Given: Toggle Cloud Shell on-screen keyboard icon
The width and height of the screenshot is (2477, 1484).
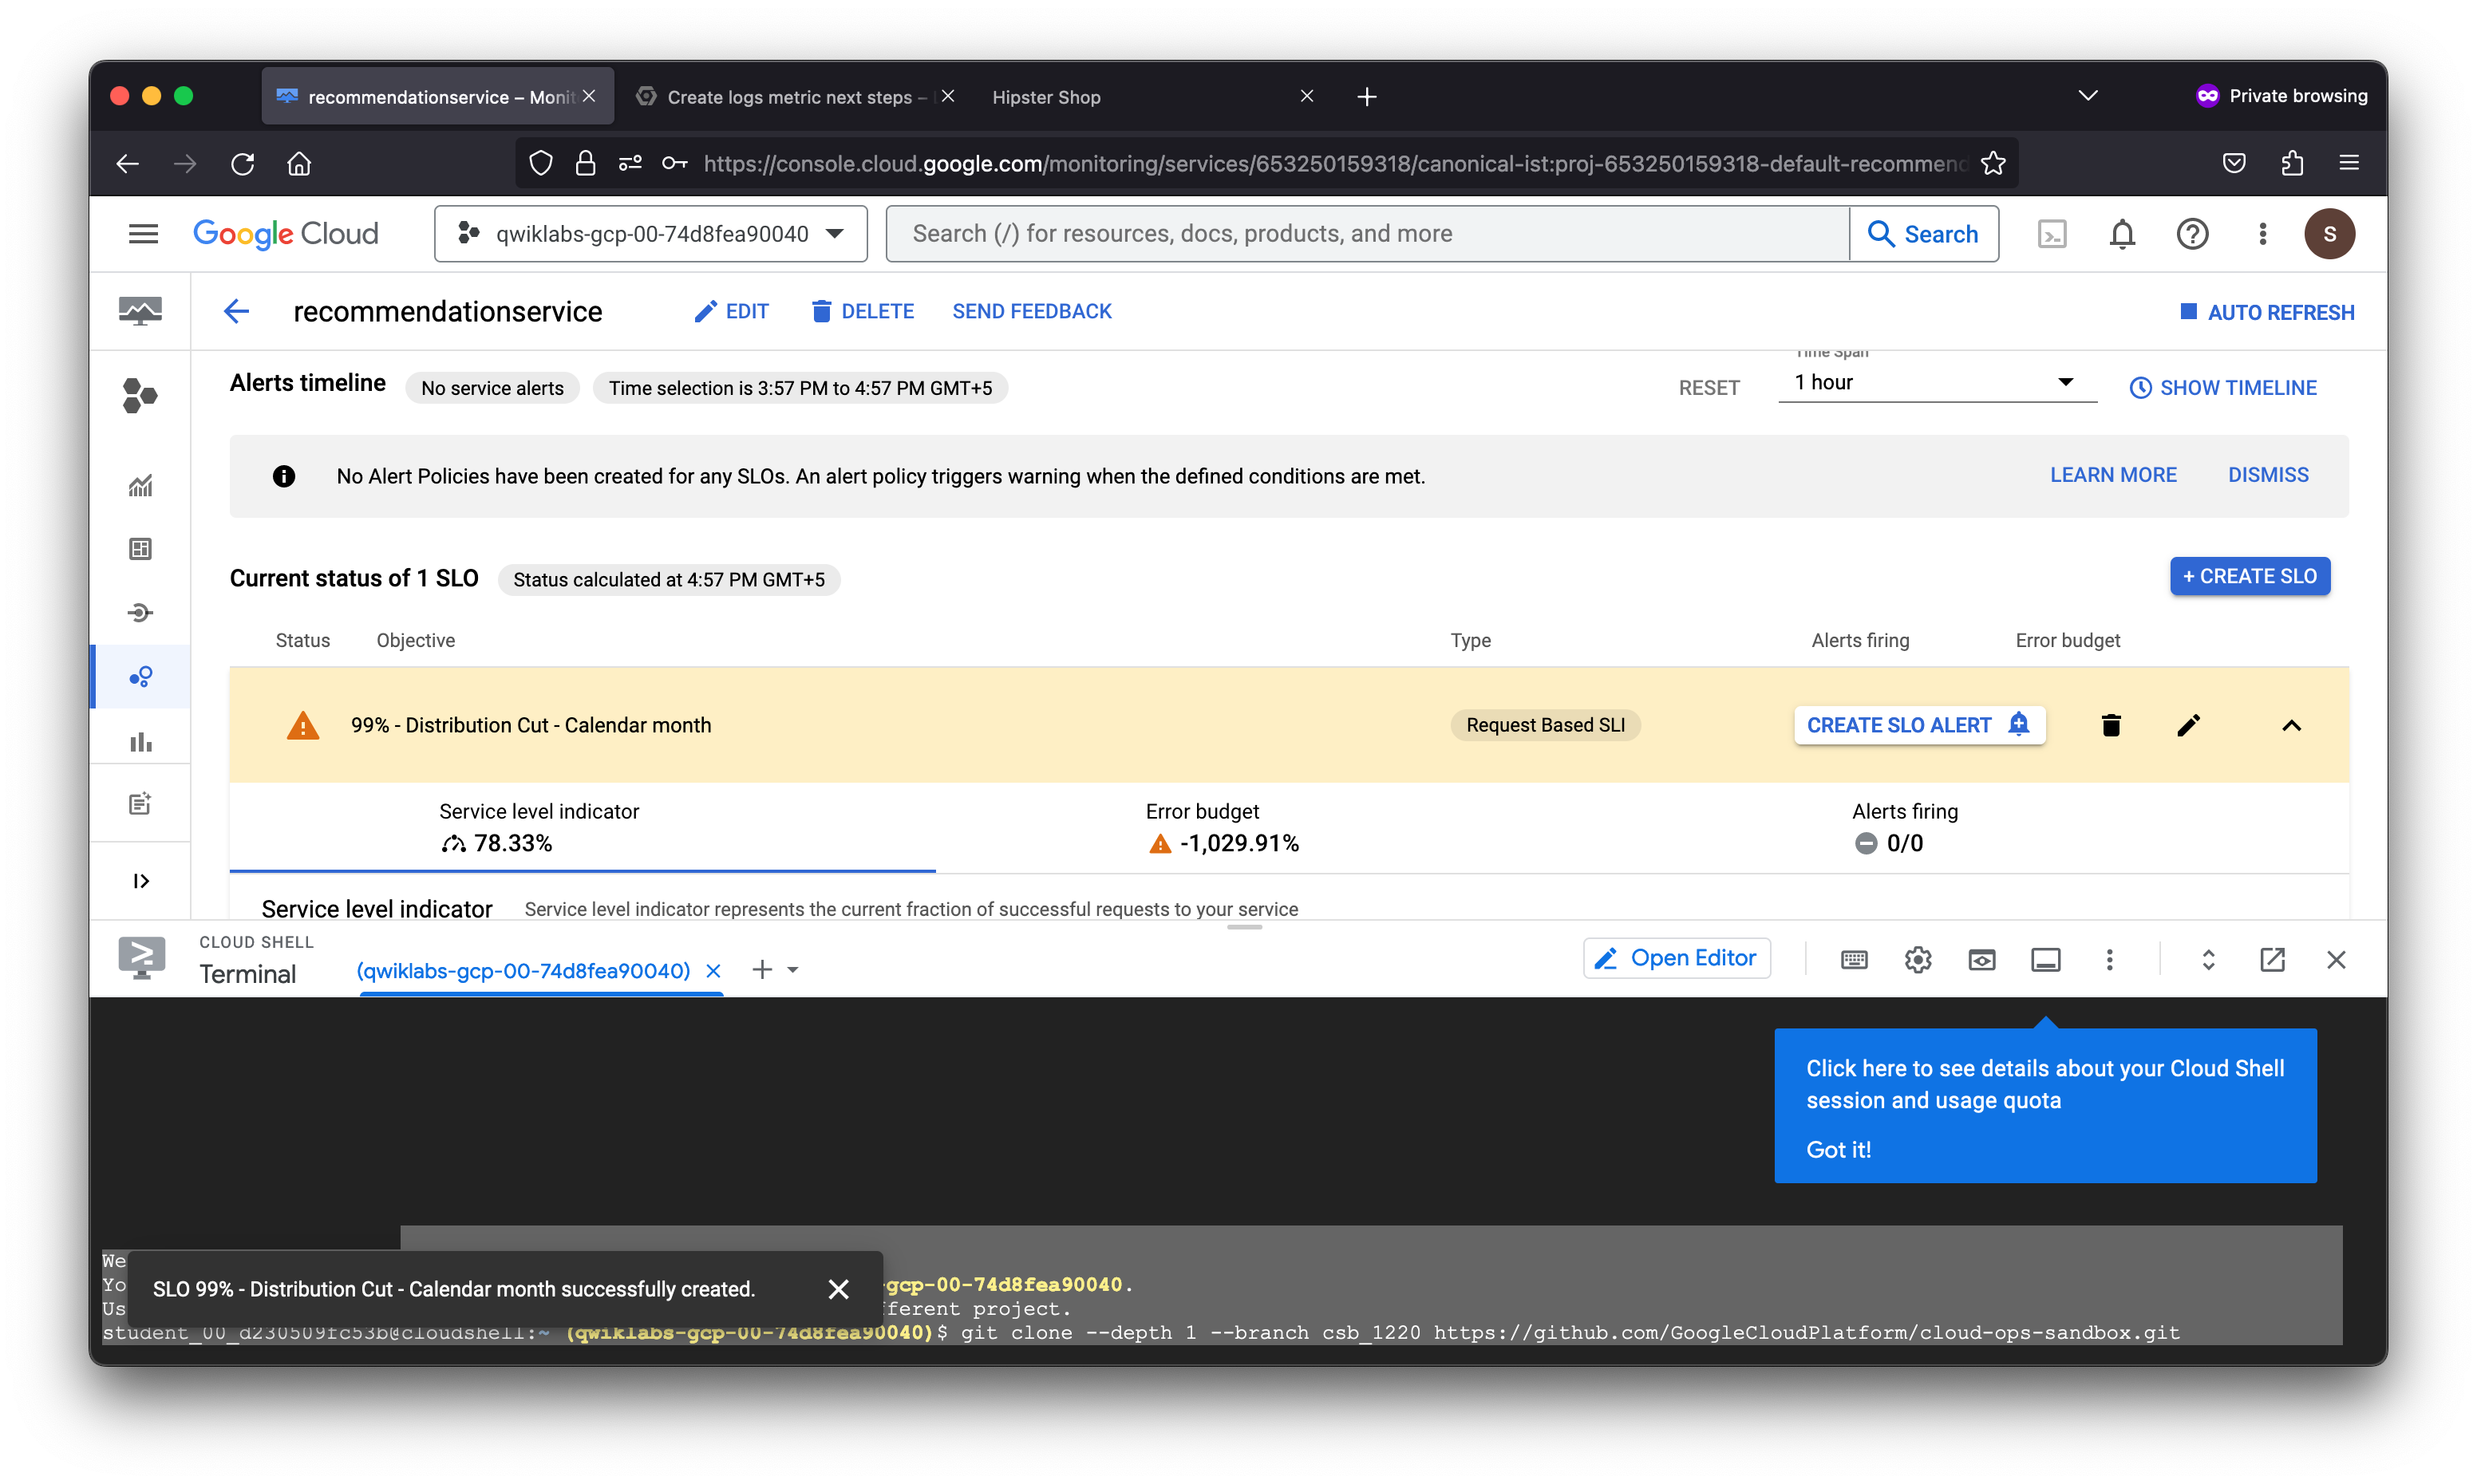Looking at the screenshot, I should (x=1854, y=960).
